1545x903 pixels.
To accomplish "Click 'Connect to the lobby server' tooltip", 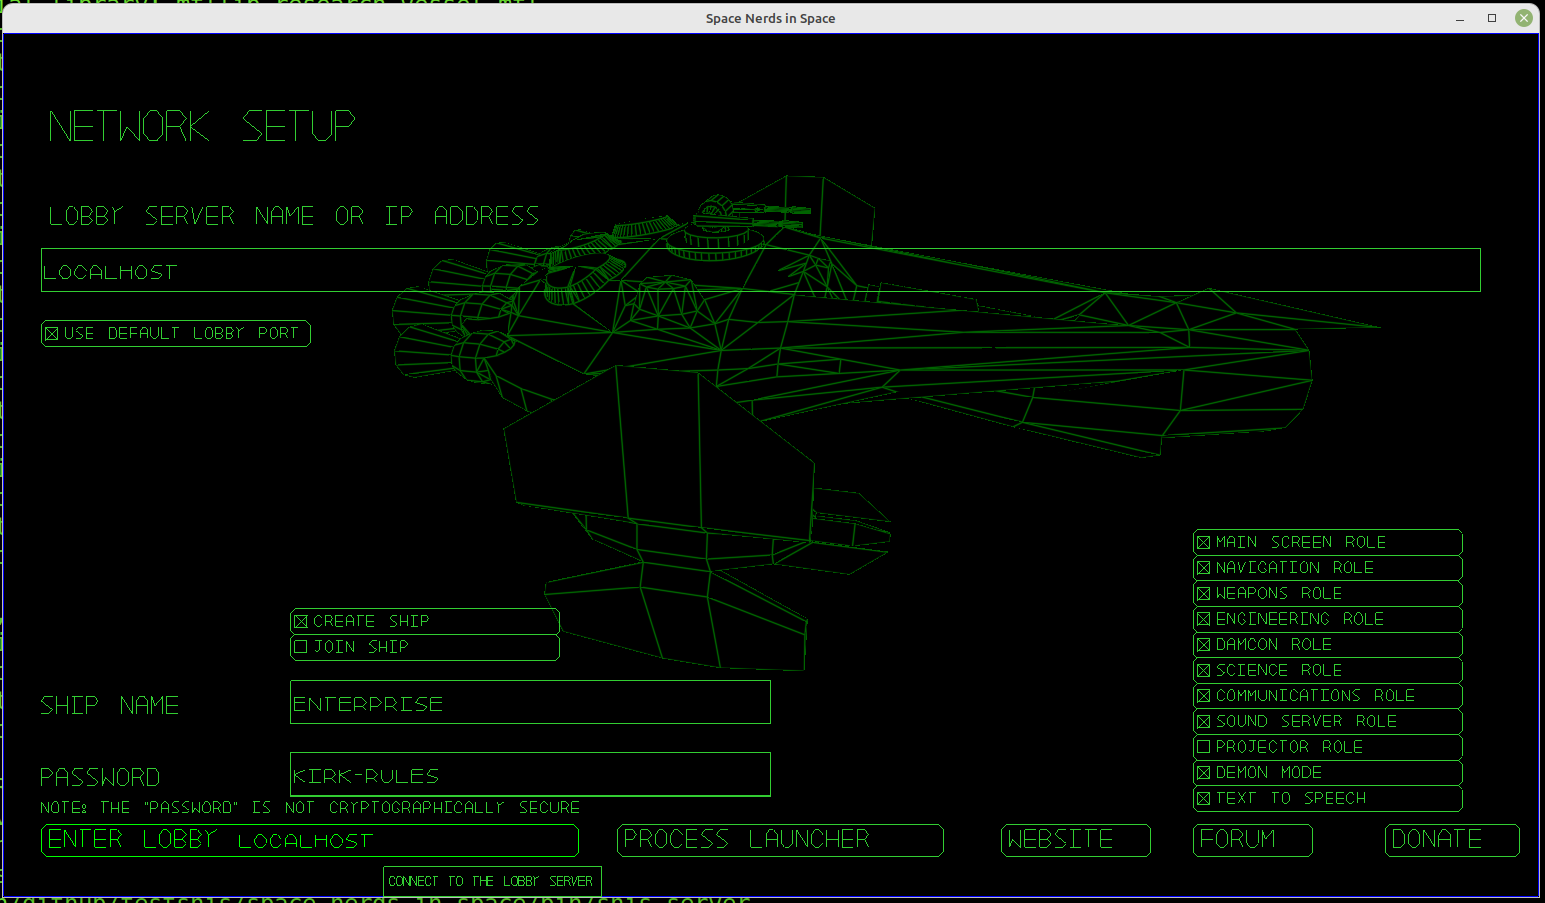I will [492, 881].
